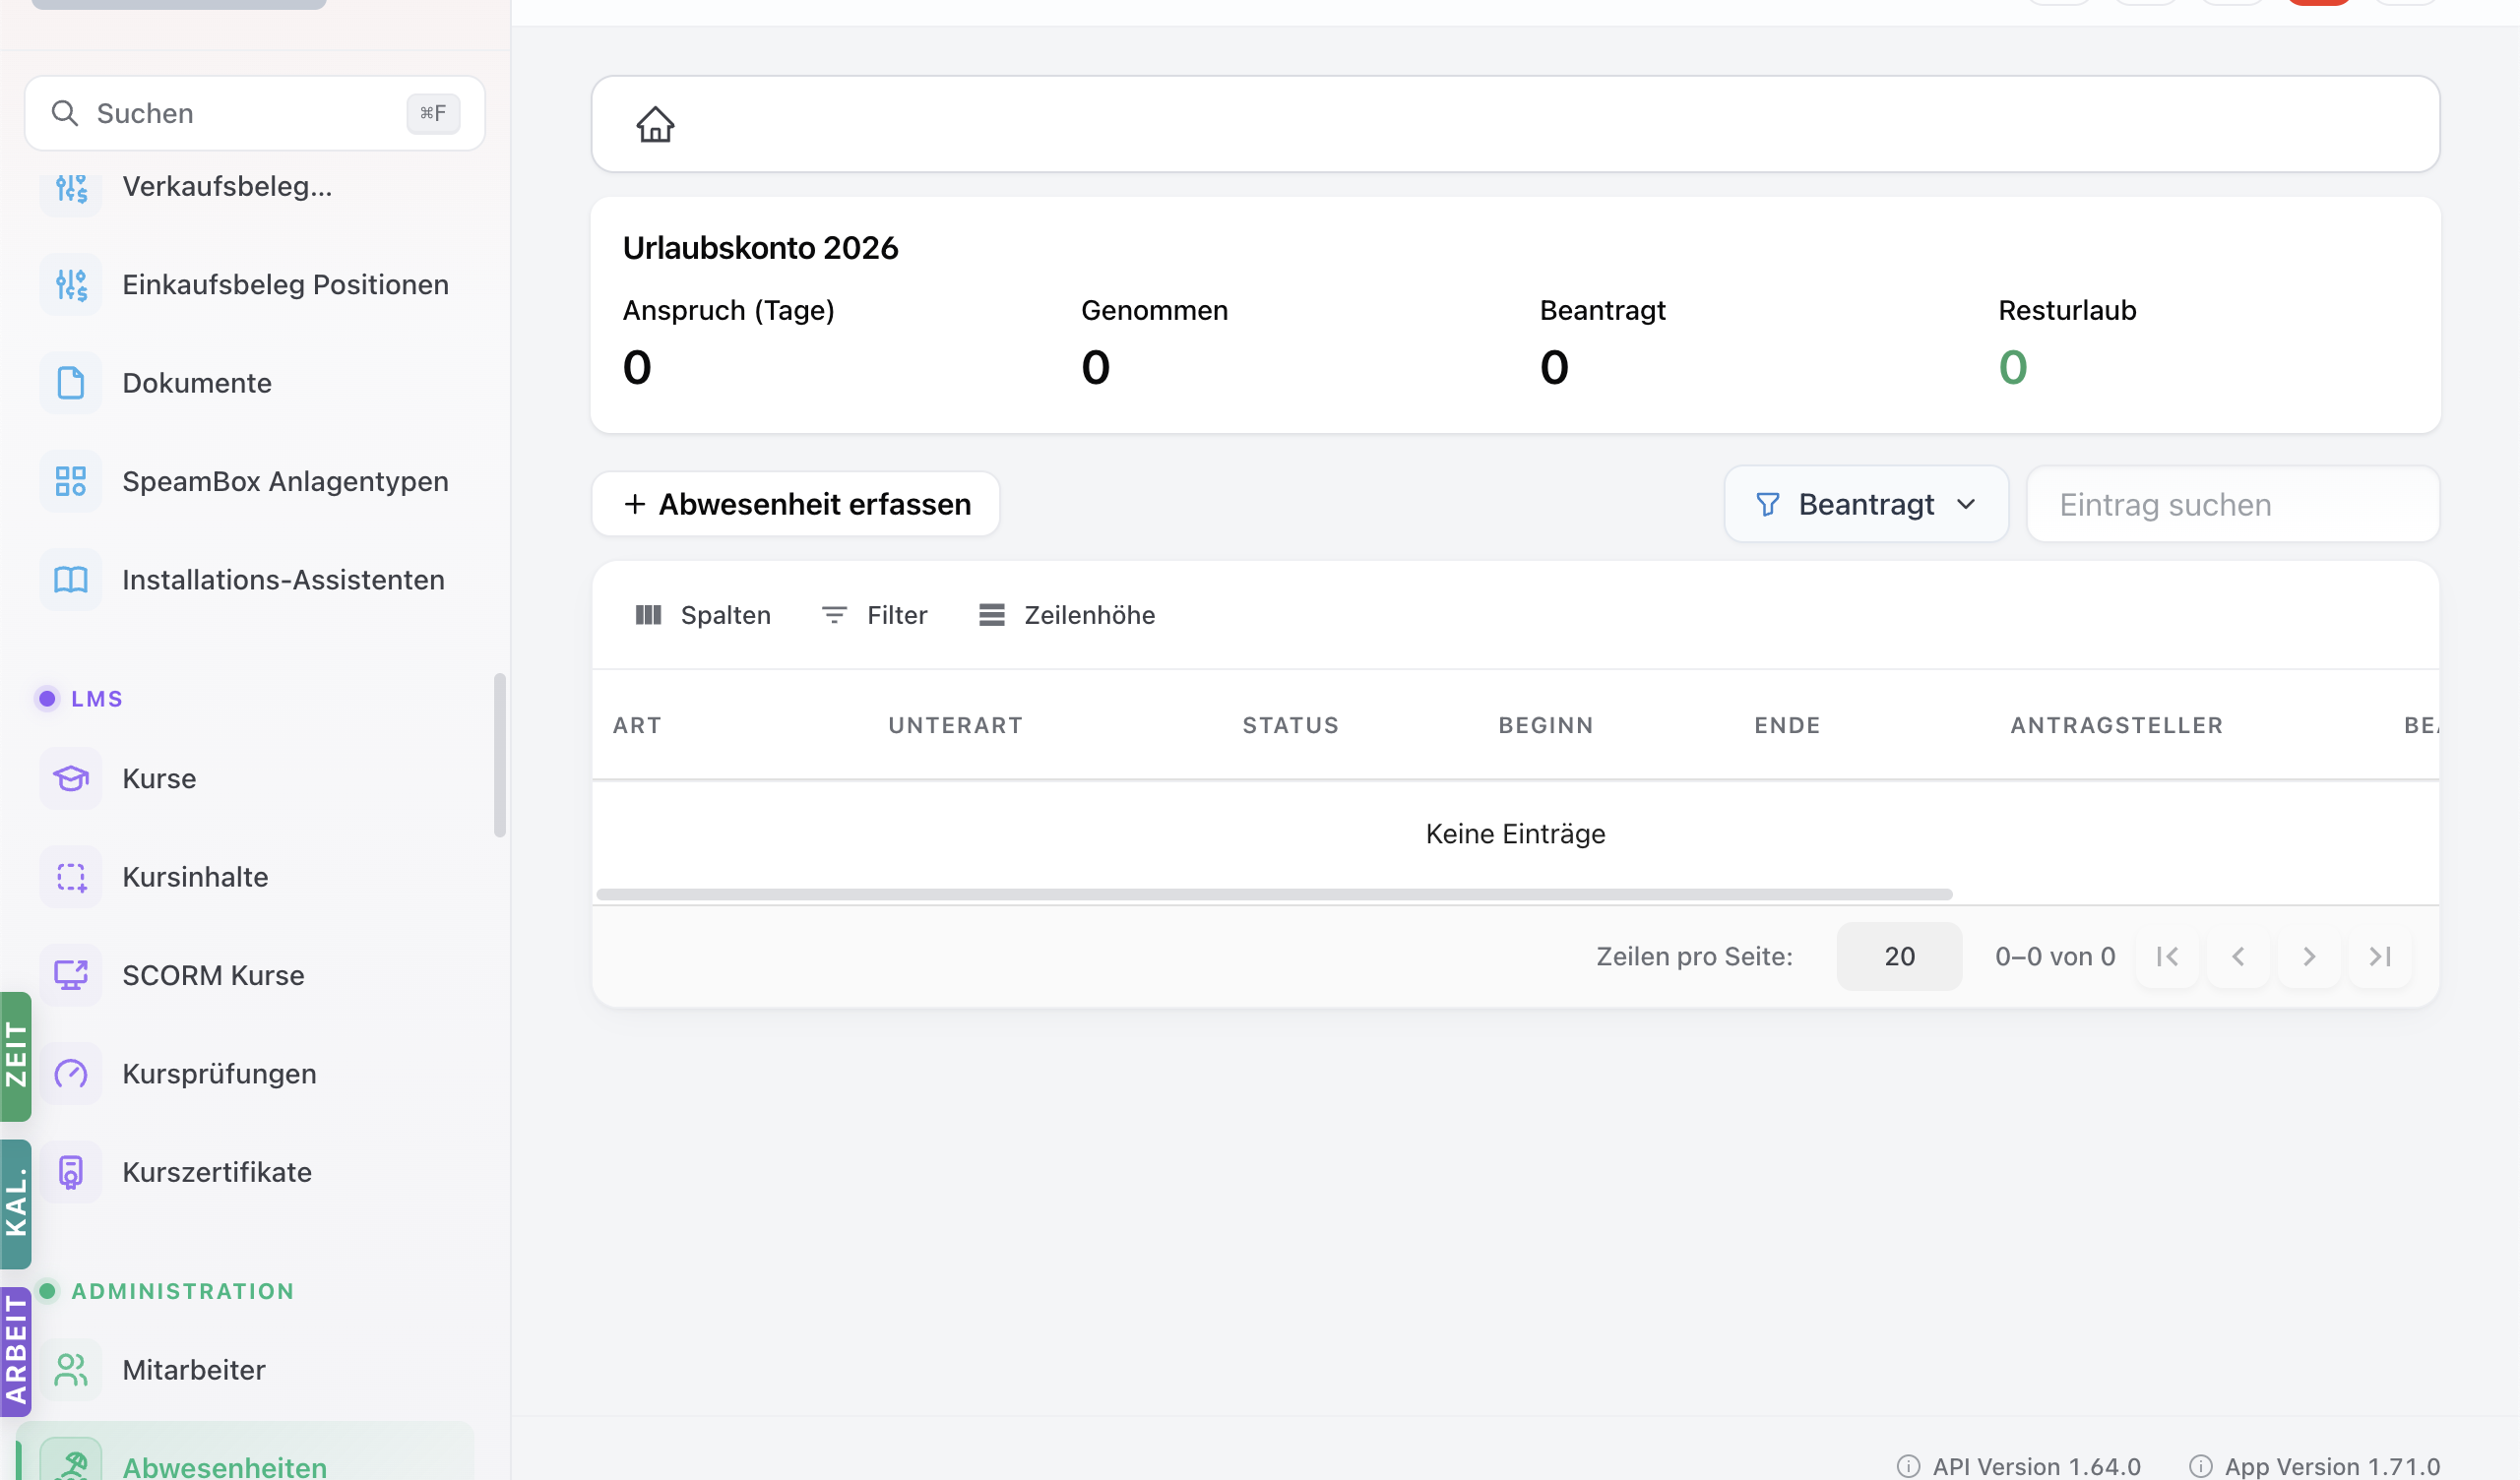Open Kurse graduation cap icon

(x=71, y=778)
